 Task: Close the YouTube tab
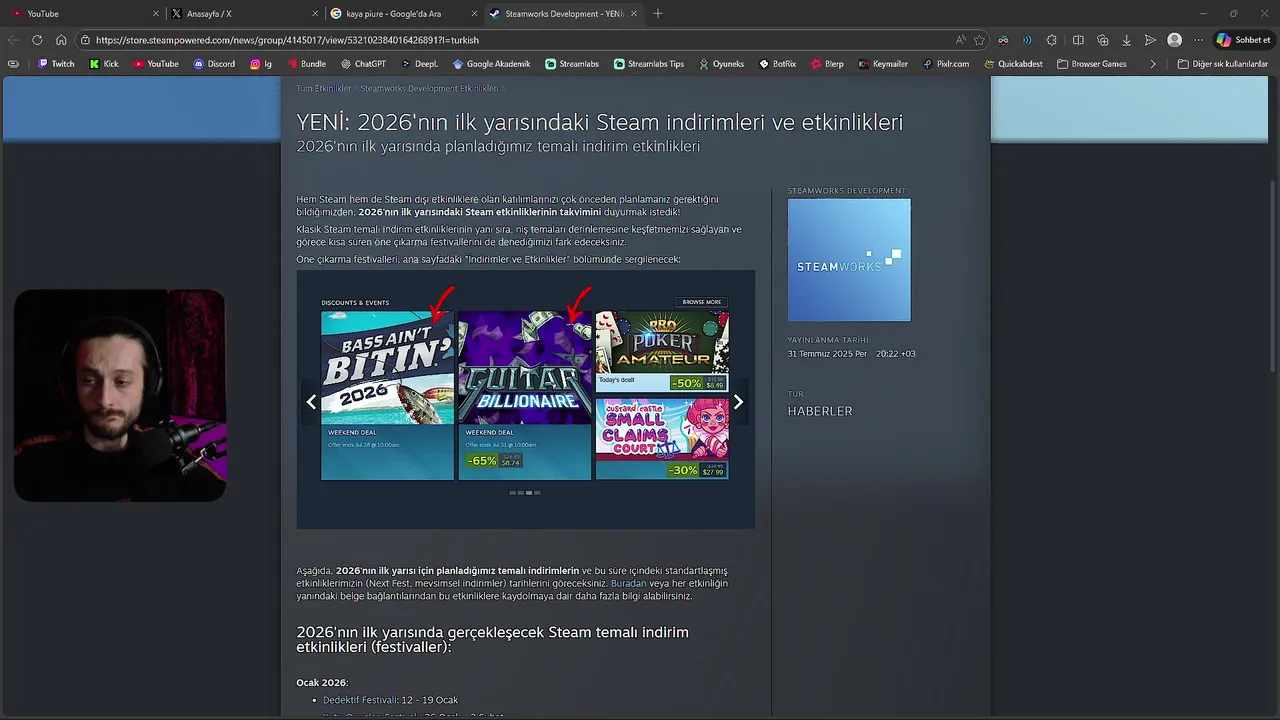(x=156, y=14)
